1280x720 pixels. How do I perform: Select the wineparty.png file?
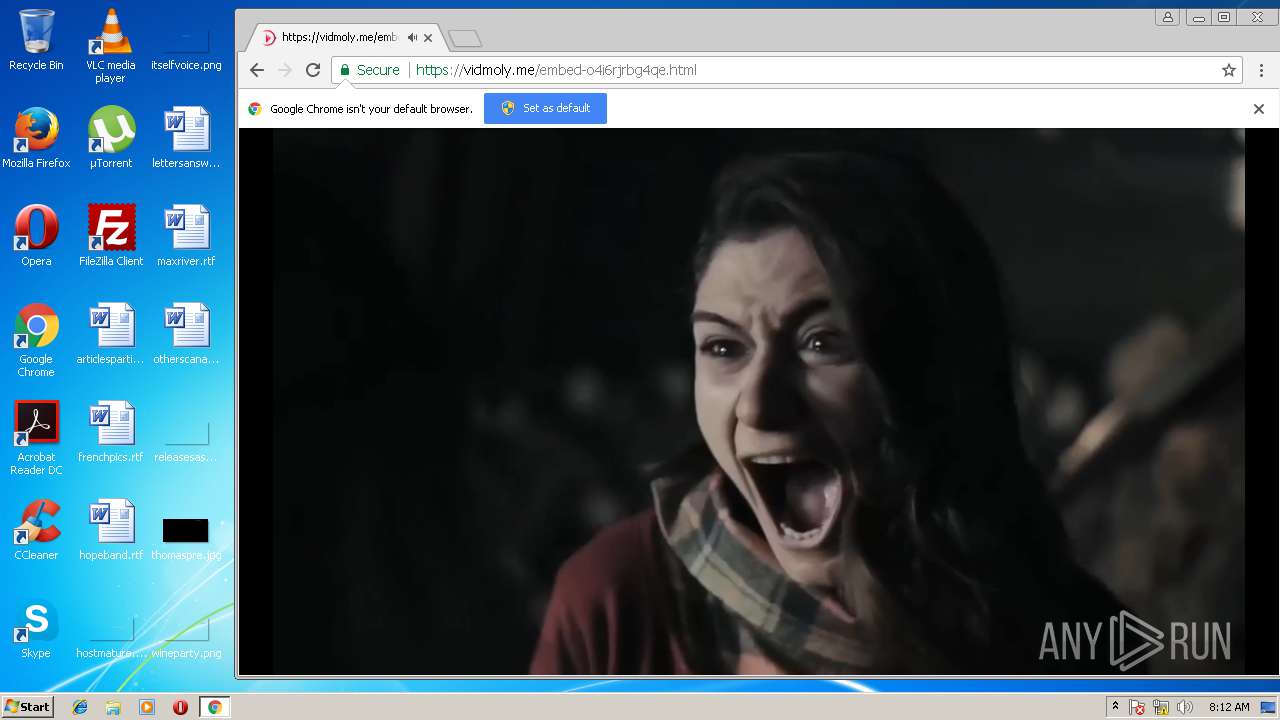pos(186,640)
